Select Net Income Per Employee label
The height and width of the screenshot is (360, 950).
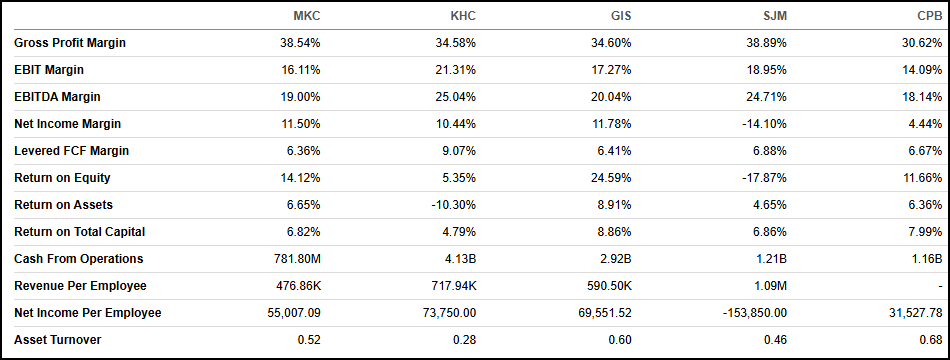(x=88, y=313)
